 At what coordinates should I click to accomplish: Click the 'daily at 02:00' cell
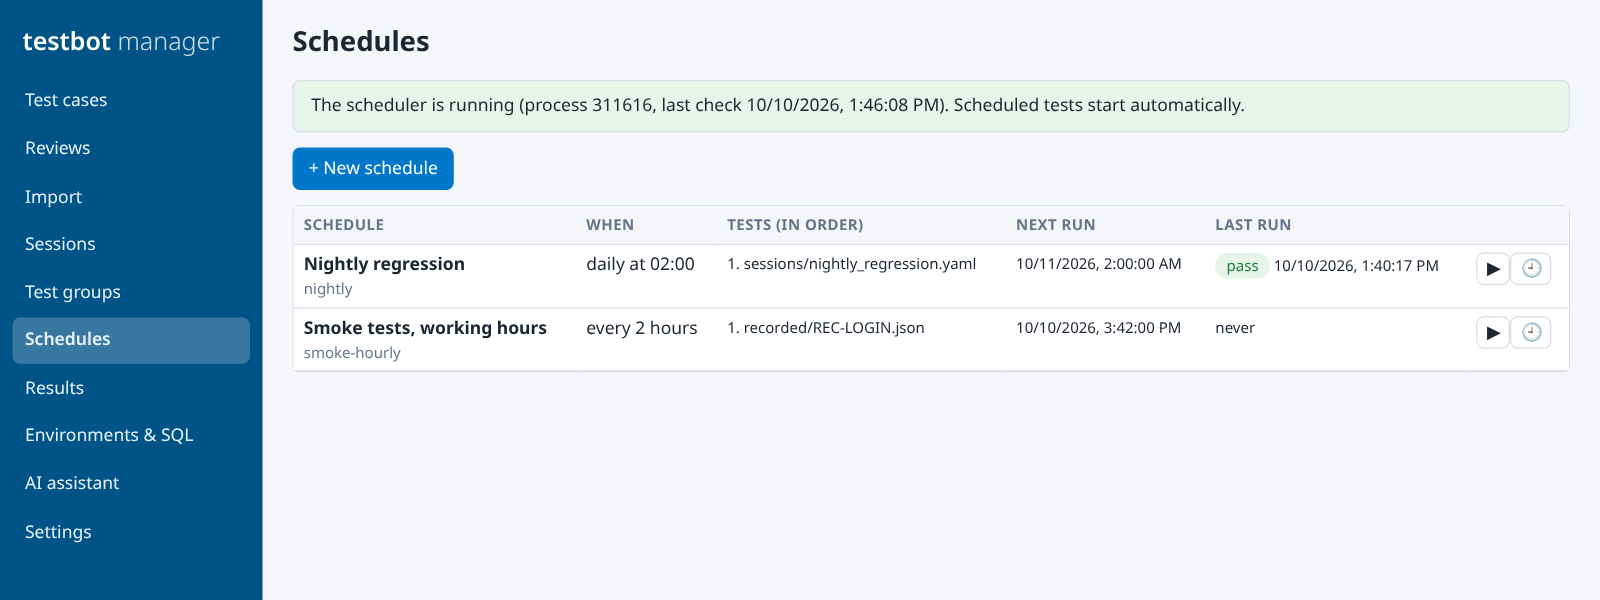(640, 264)
